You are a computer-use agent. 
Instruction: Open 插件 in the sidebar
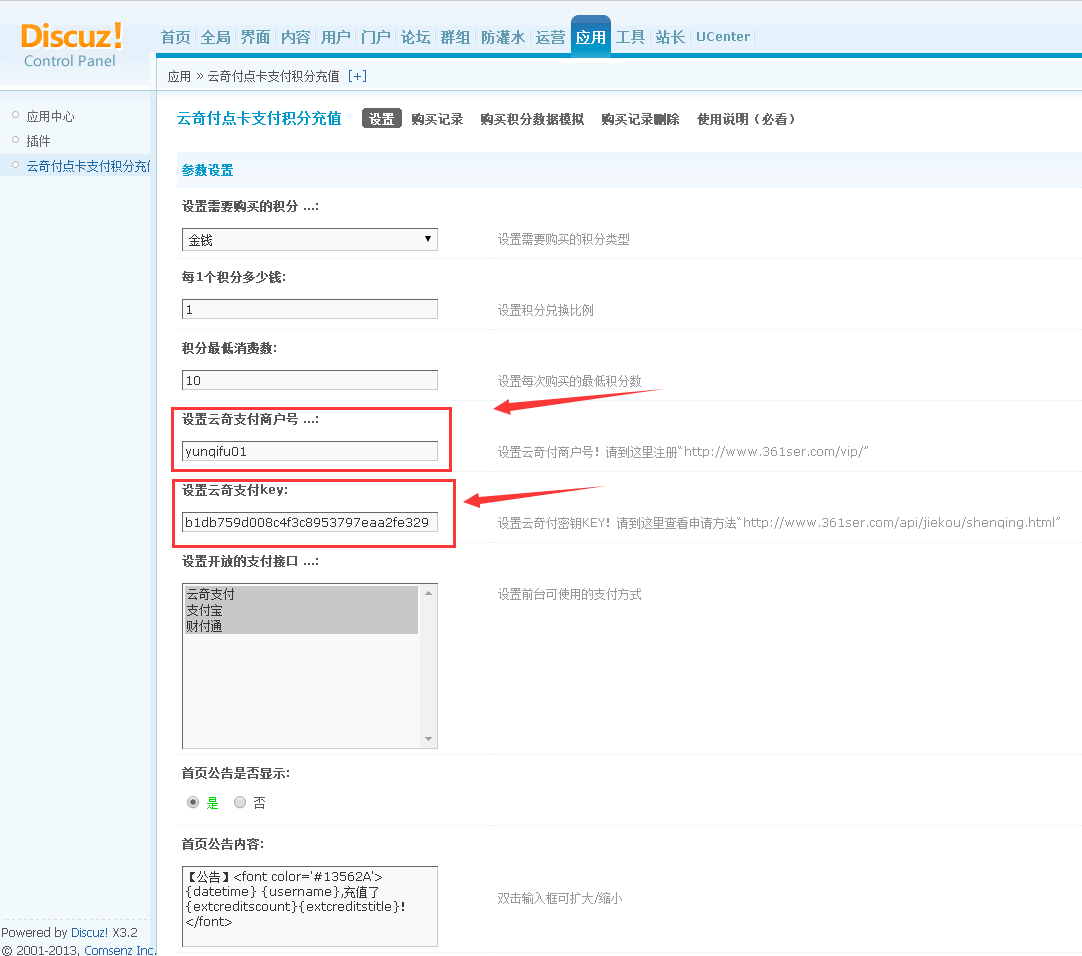pyautogui.click(x=38, y=141)
